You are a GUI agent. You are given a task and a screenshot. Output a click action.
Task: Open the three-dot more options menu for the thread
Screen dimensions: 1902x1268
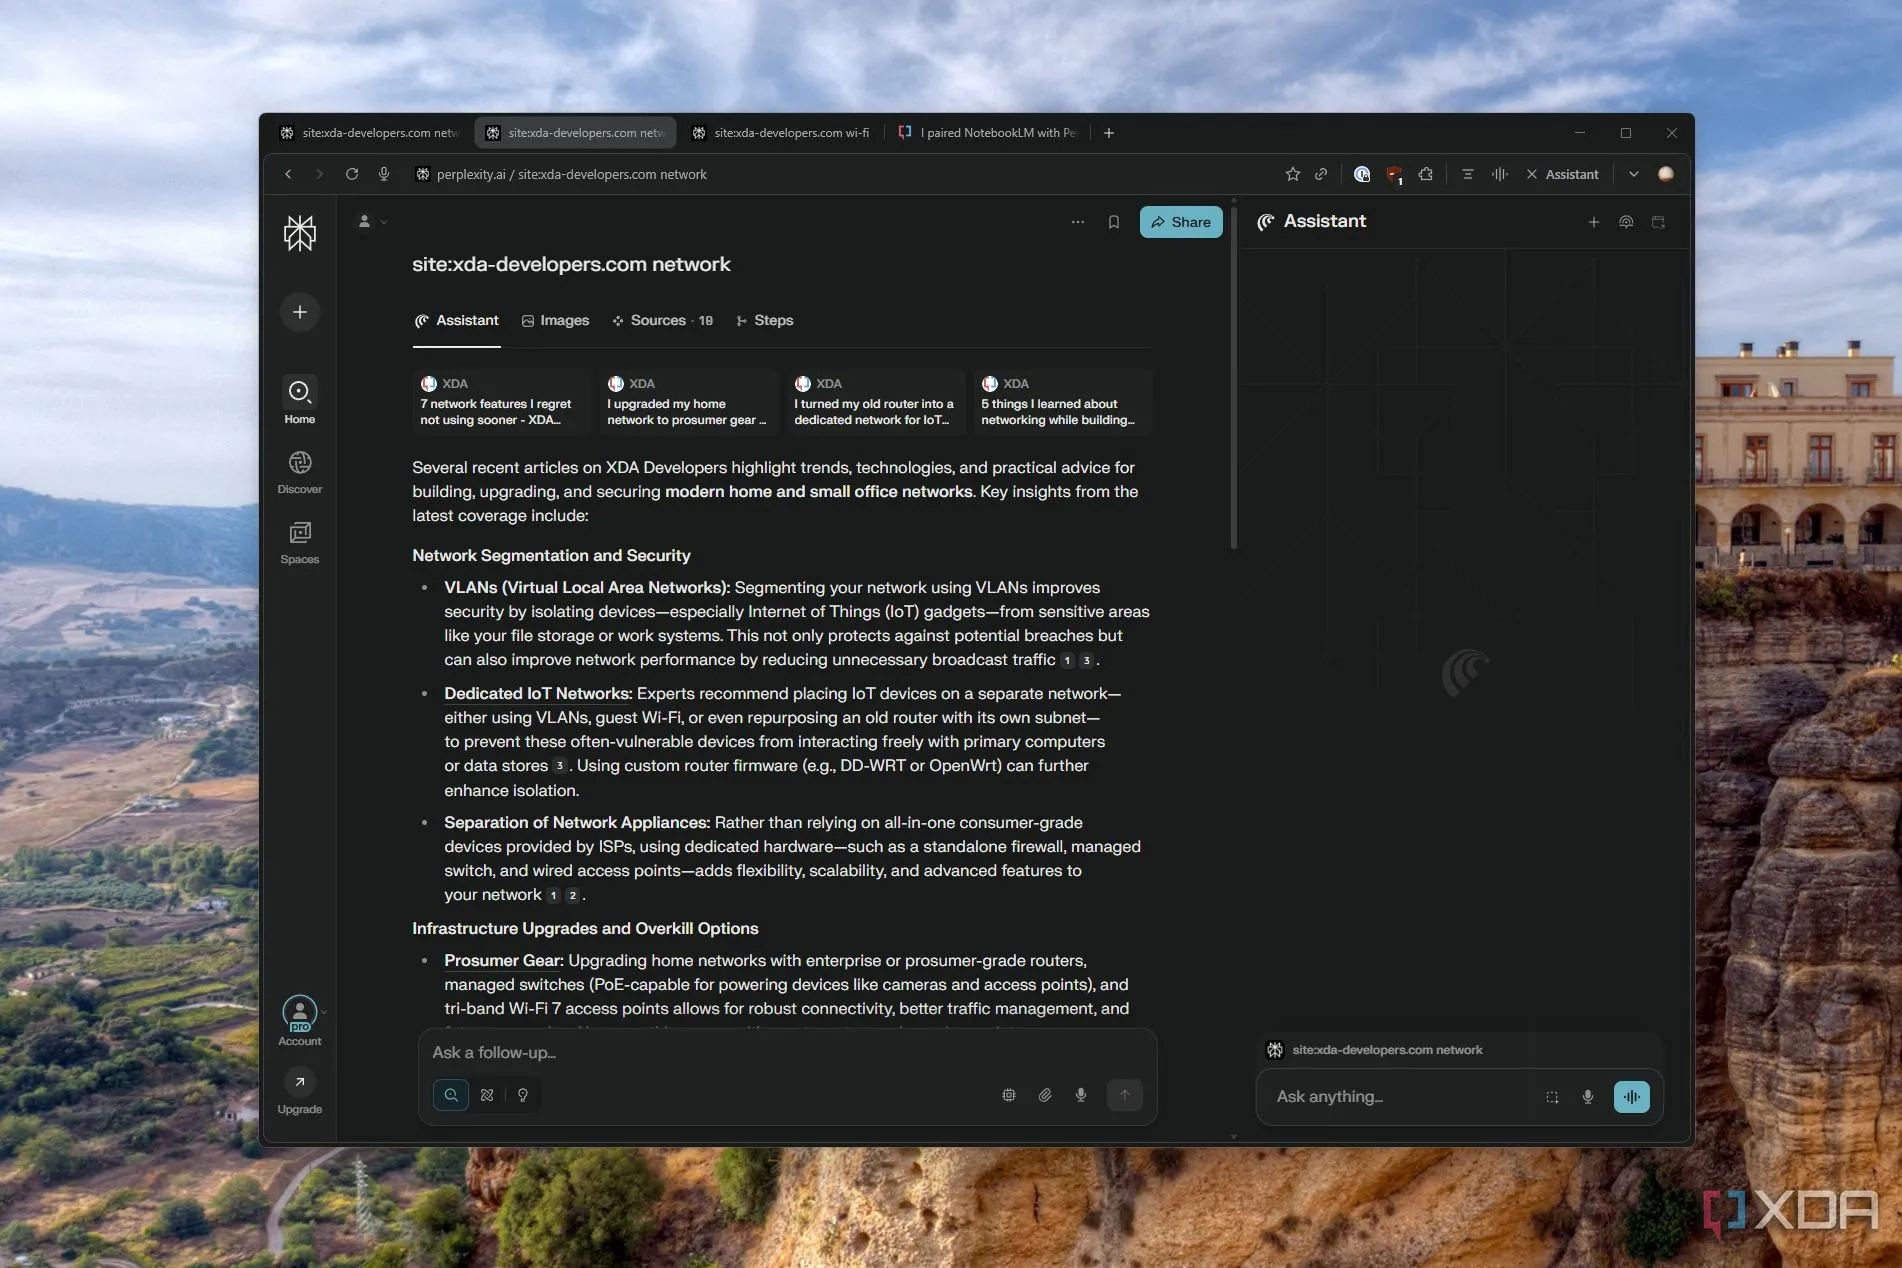pyautogui.click(x=1077, y=222)
